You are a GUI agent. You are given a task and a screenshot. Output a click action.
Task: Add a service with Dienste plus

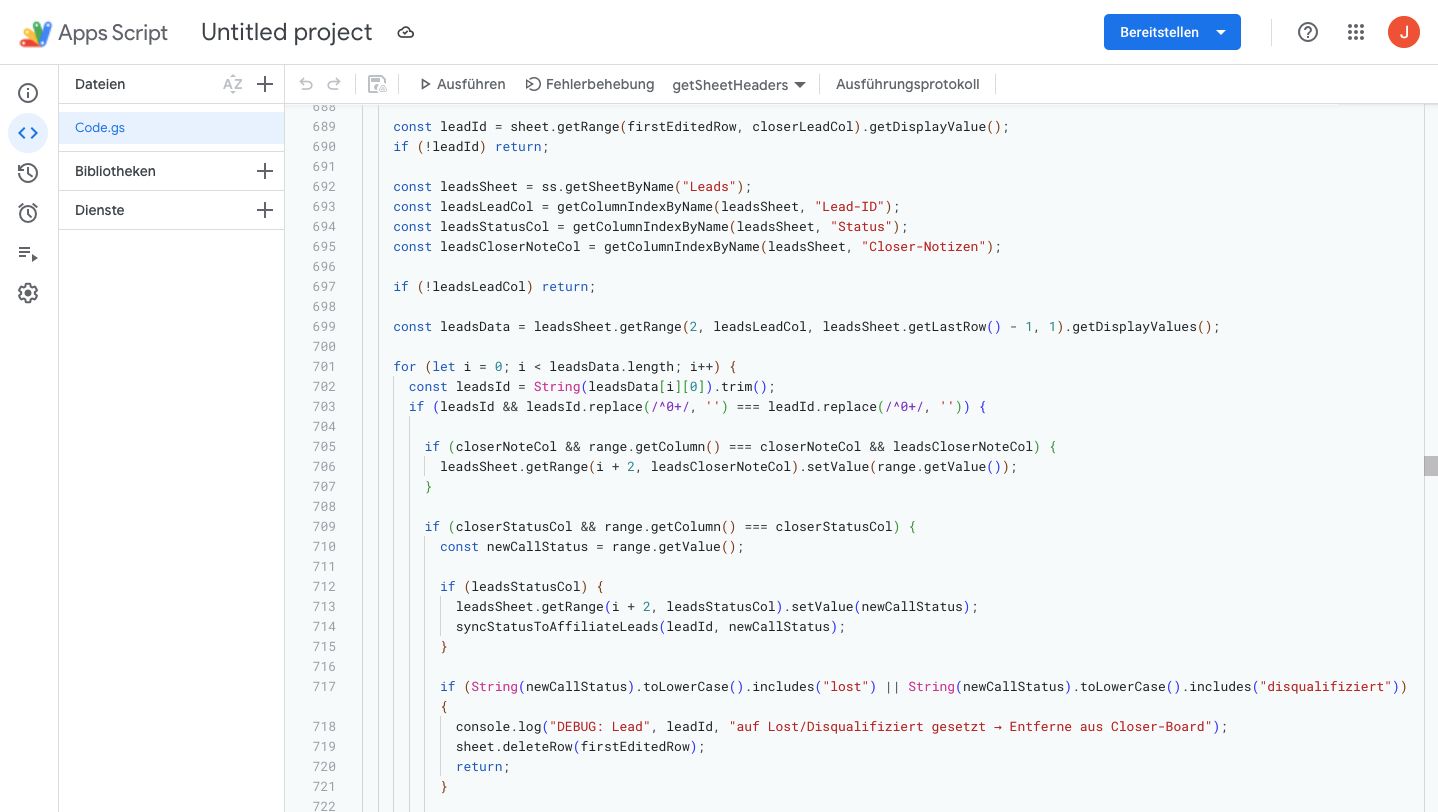[x=265, y=210]
